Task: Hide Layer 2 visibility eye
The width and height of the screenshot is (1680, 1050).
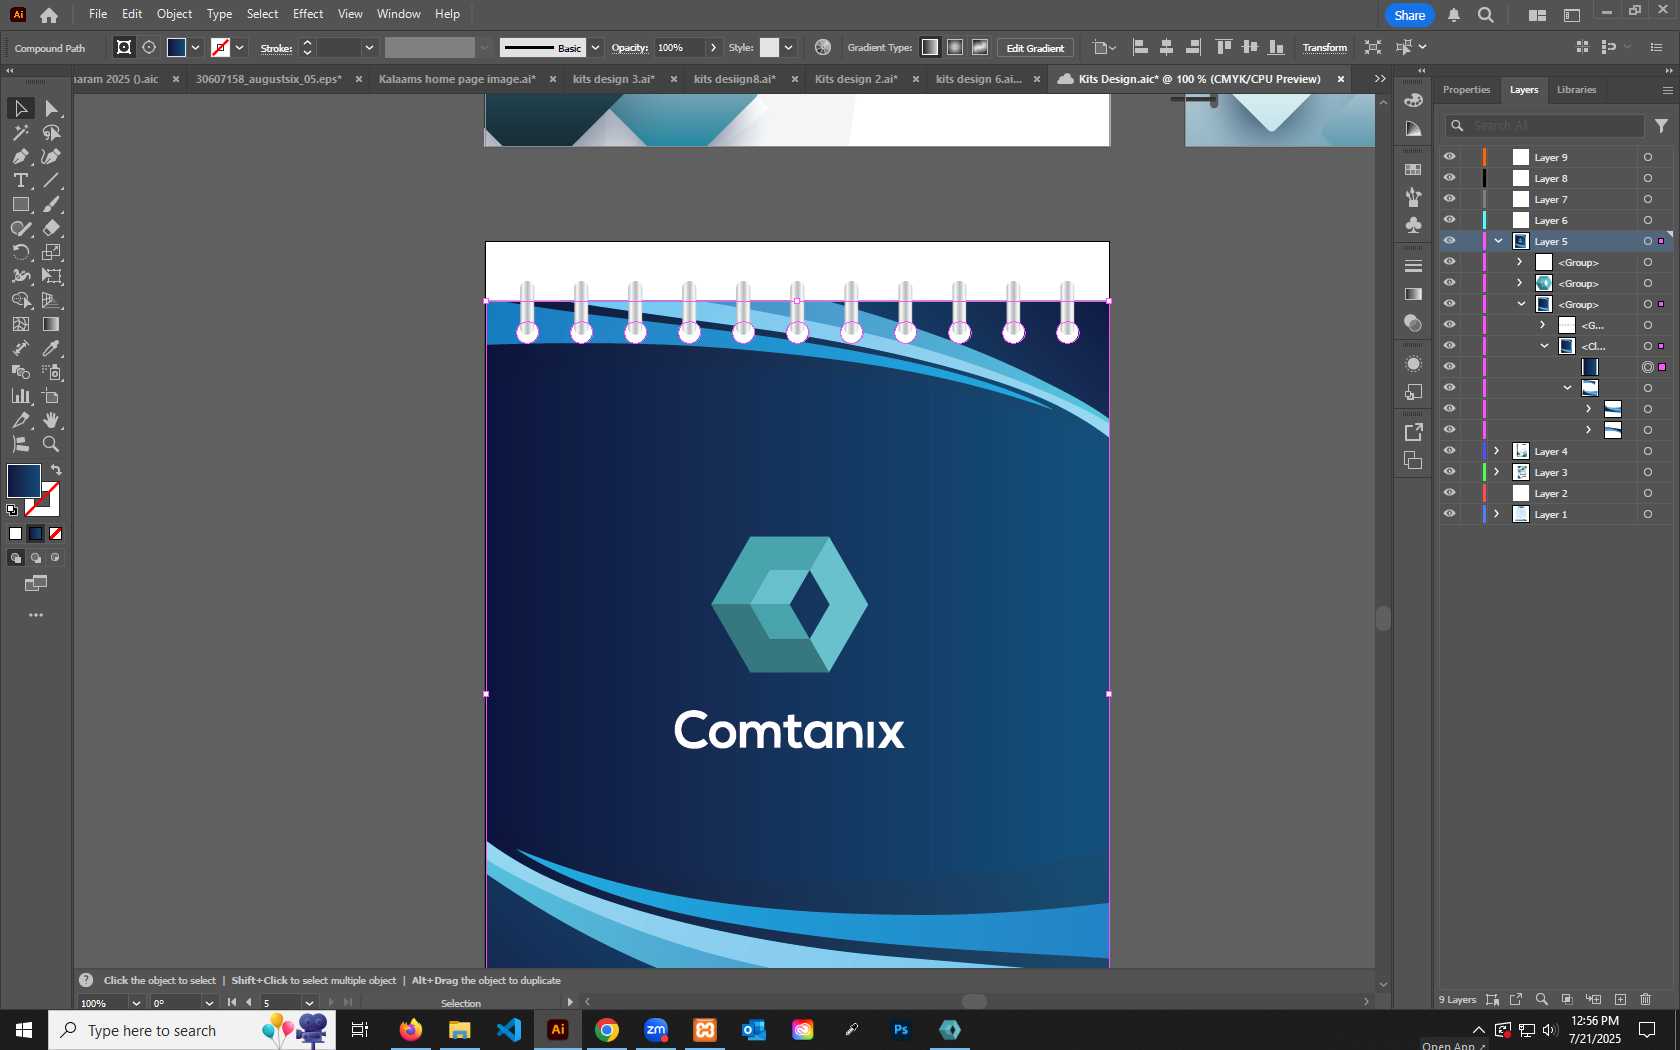Action: [1449, 493]
